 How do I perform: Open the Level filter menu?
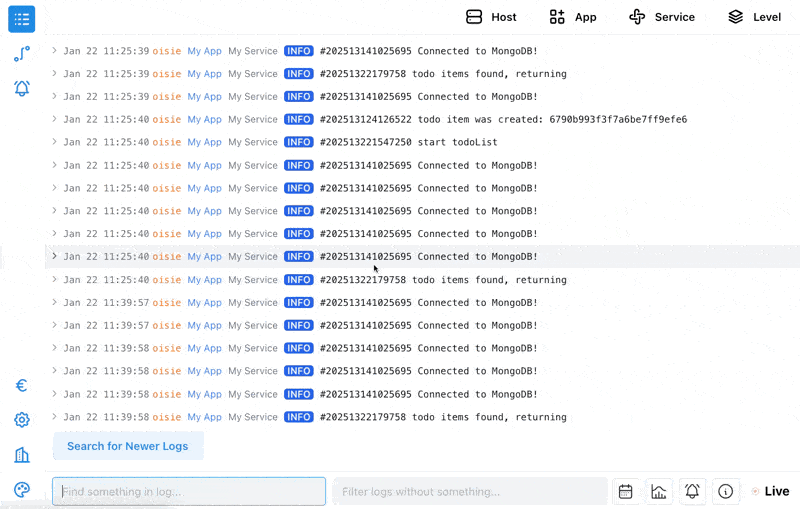754,17
